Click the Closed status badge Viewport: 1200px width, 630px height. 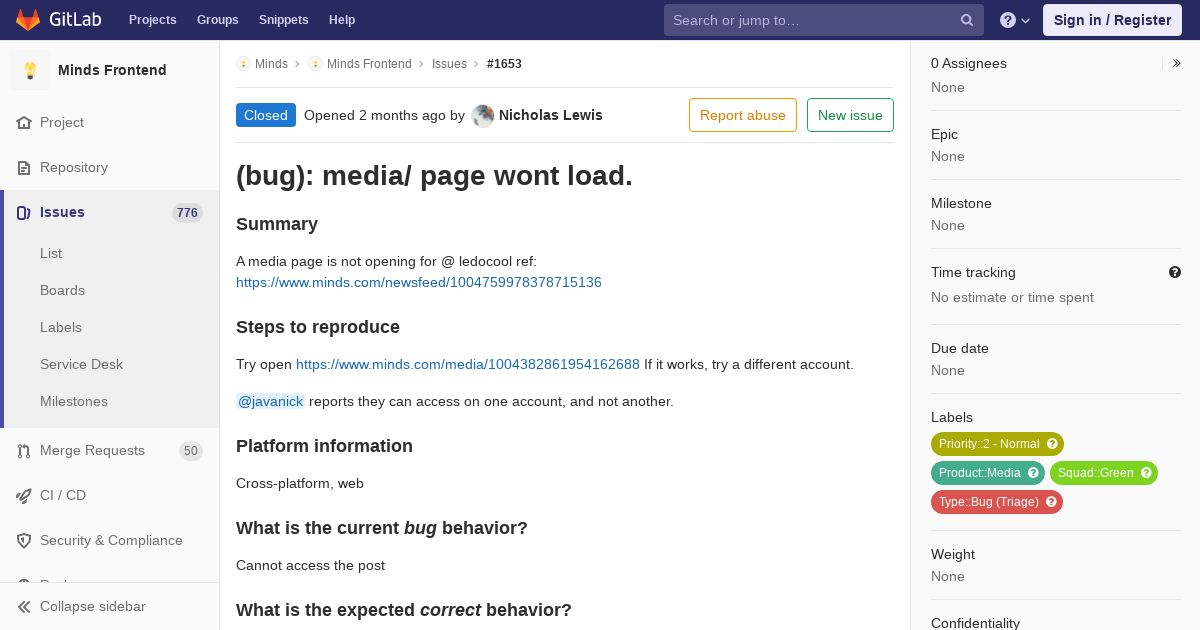(x=266, y=115)
